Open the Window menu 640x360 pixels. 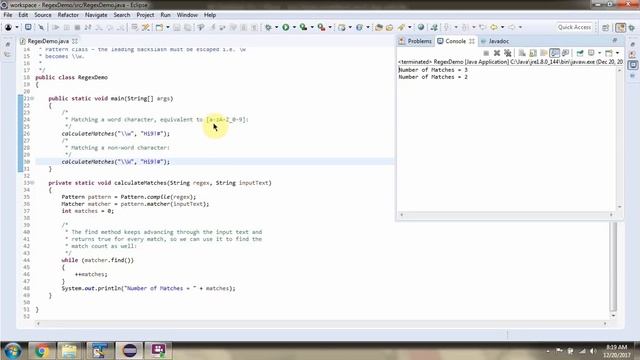coord(187,15)
